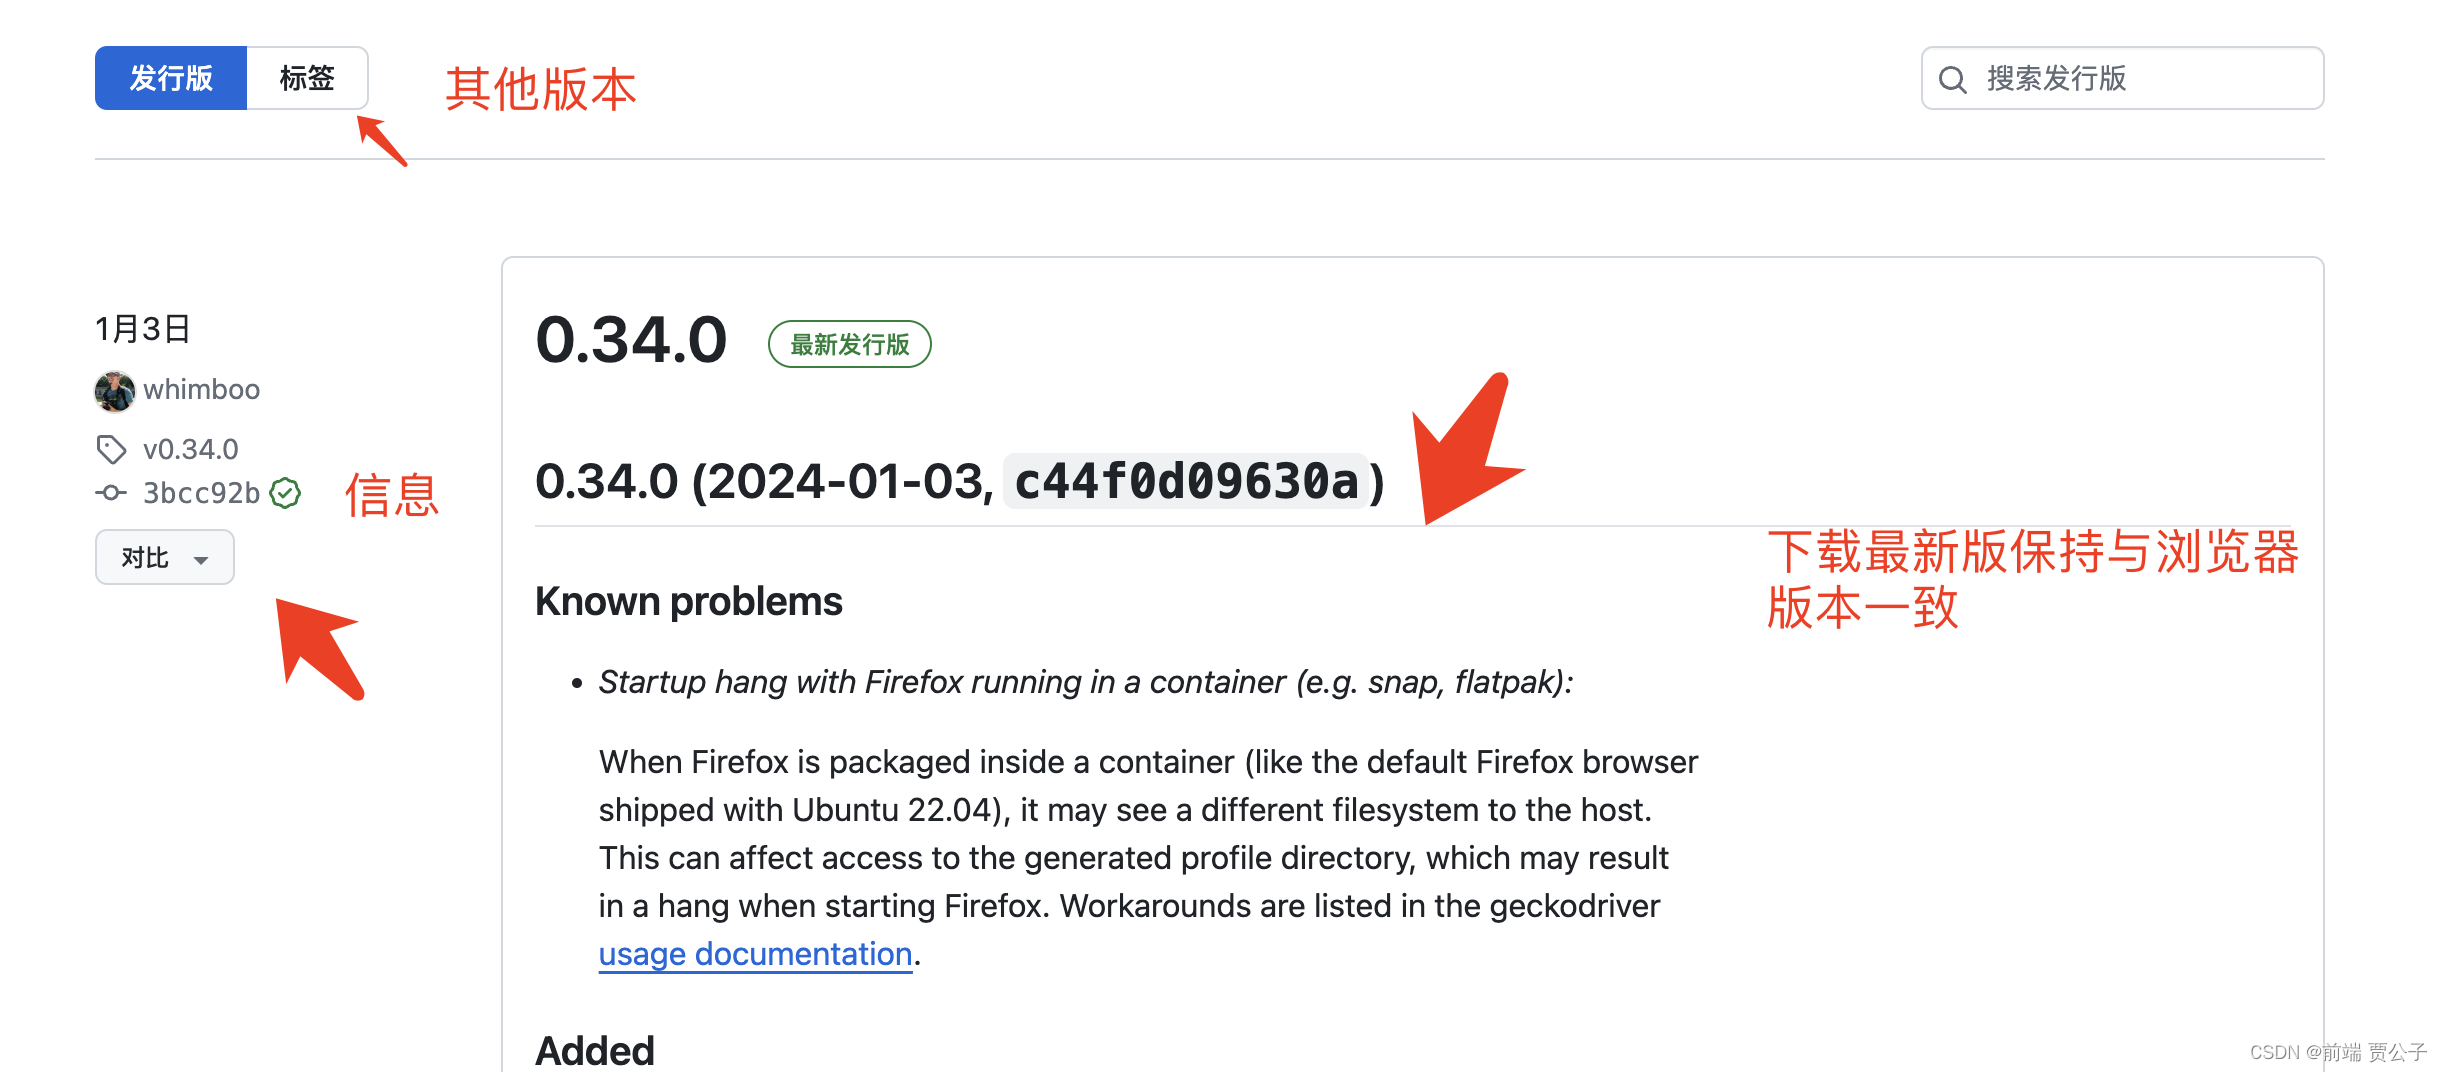Click the magnifier icon in search box

[x=1952, y=79]
